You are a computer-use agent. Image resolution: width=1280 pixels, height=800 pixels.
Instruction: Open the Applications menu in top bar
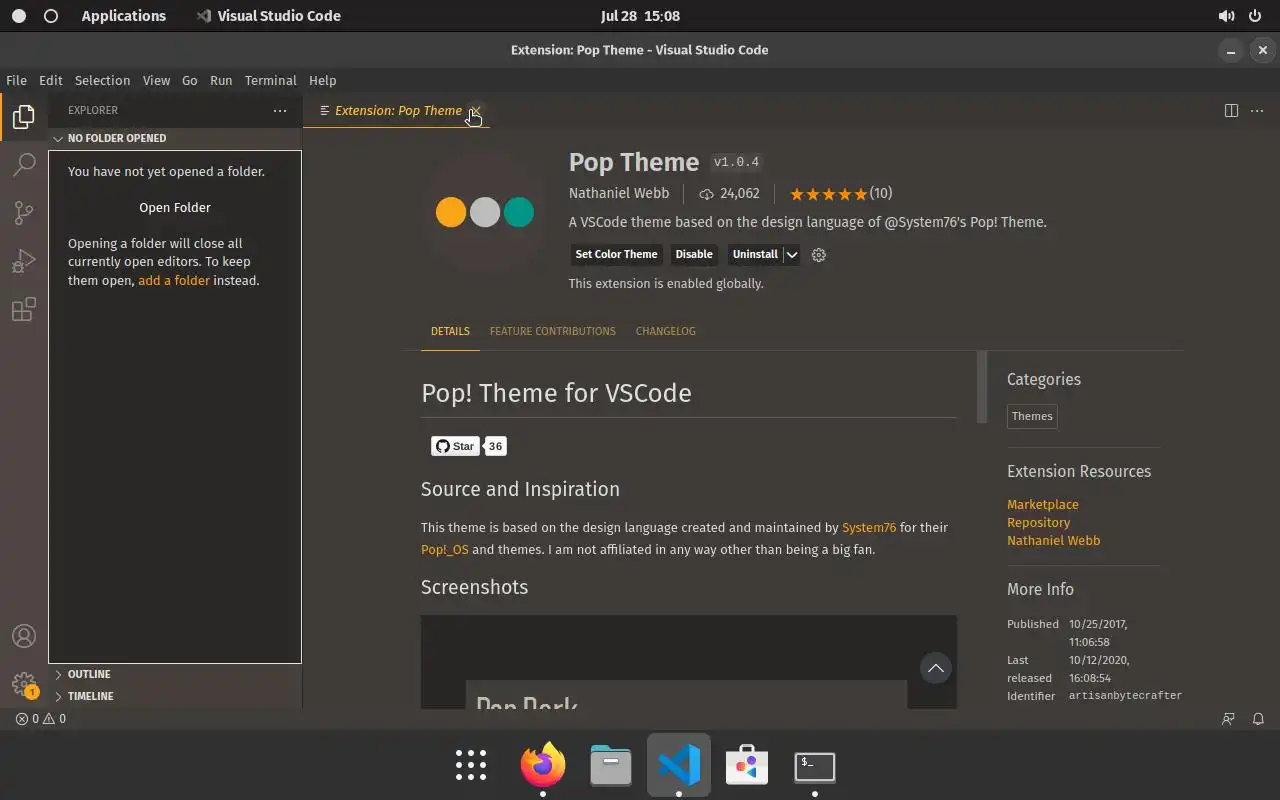tap(124, 16)
